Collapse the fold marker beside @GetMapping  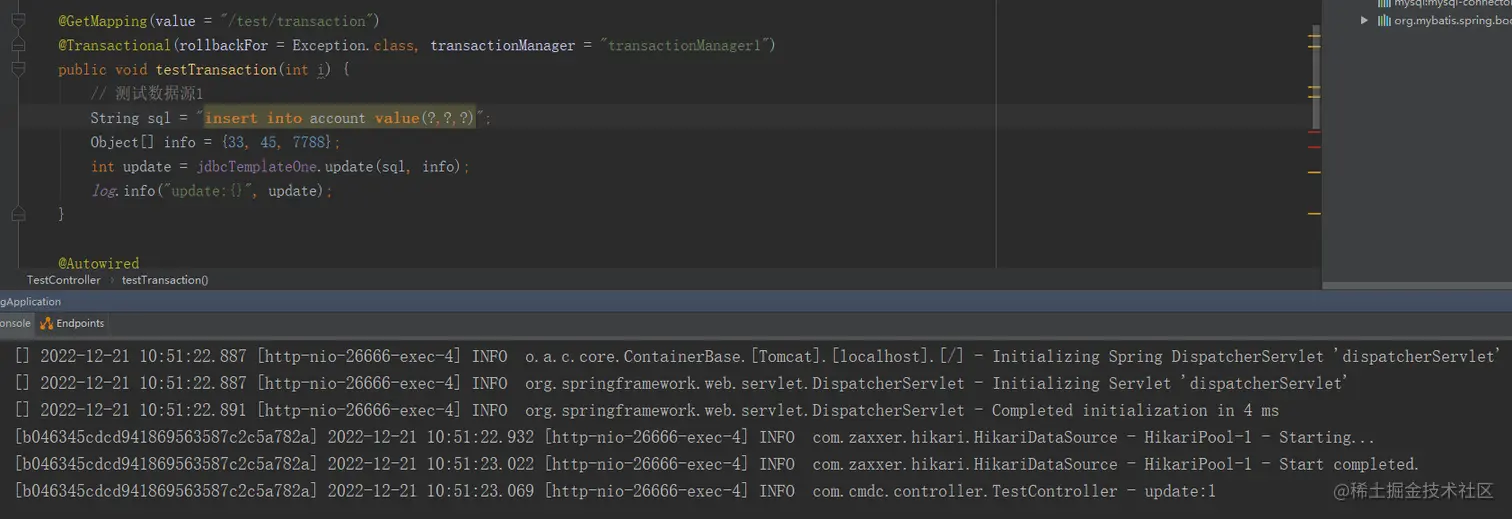tap(18, 21)
